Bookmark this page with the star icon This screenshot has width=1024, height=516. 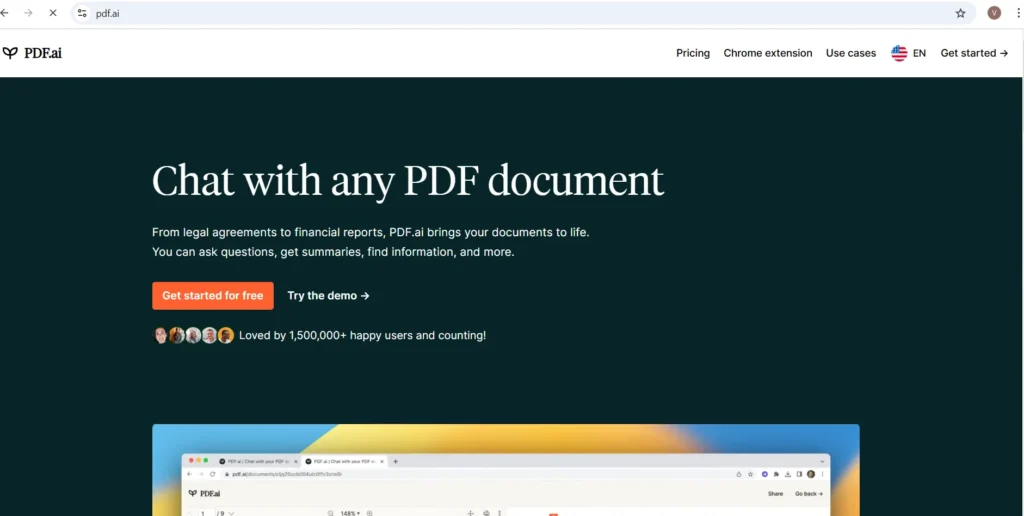tap(960, 13)
